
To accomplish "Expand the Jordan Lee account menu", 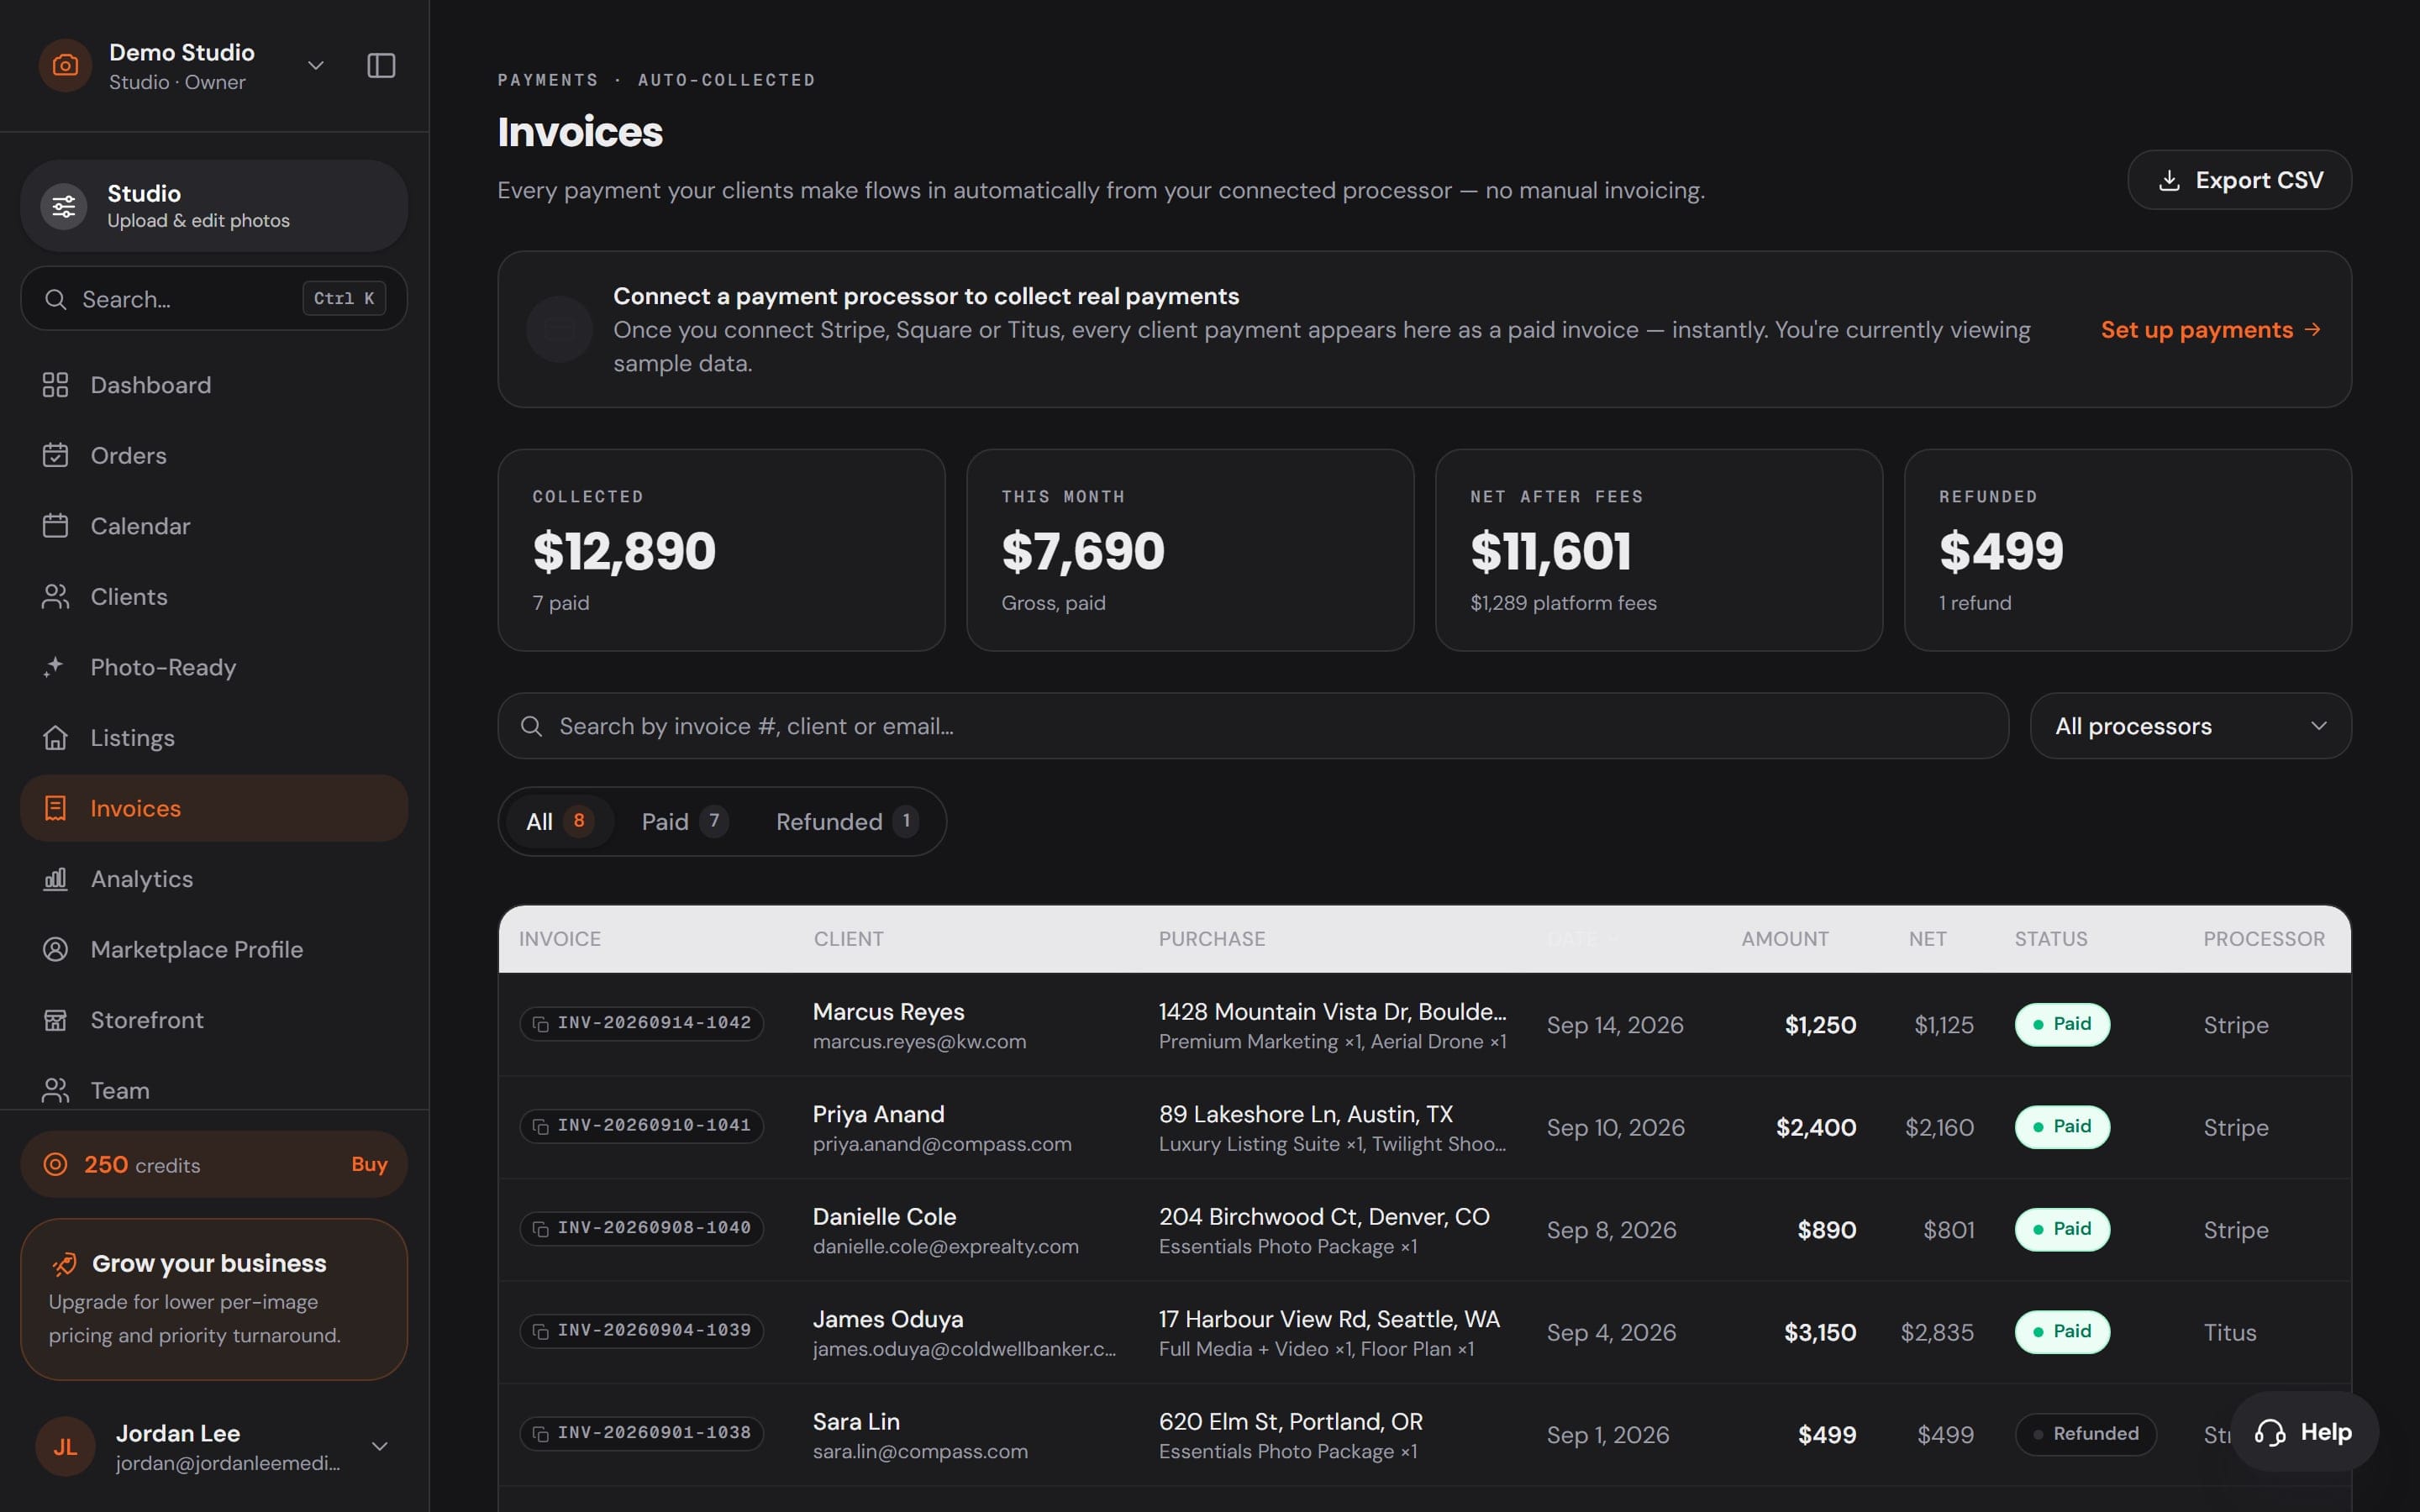I will coord(380,1447).
